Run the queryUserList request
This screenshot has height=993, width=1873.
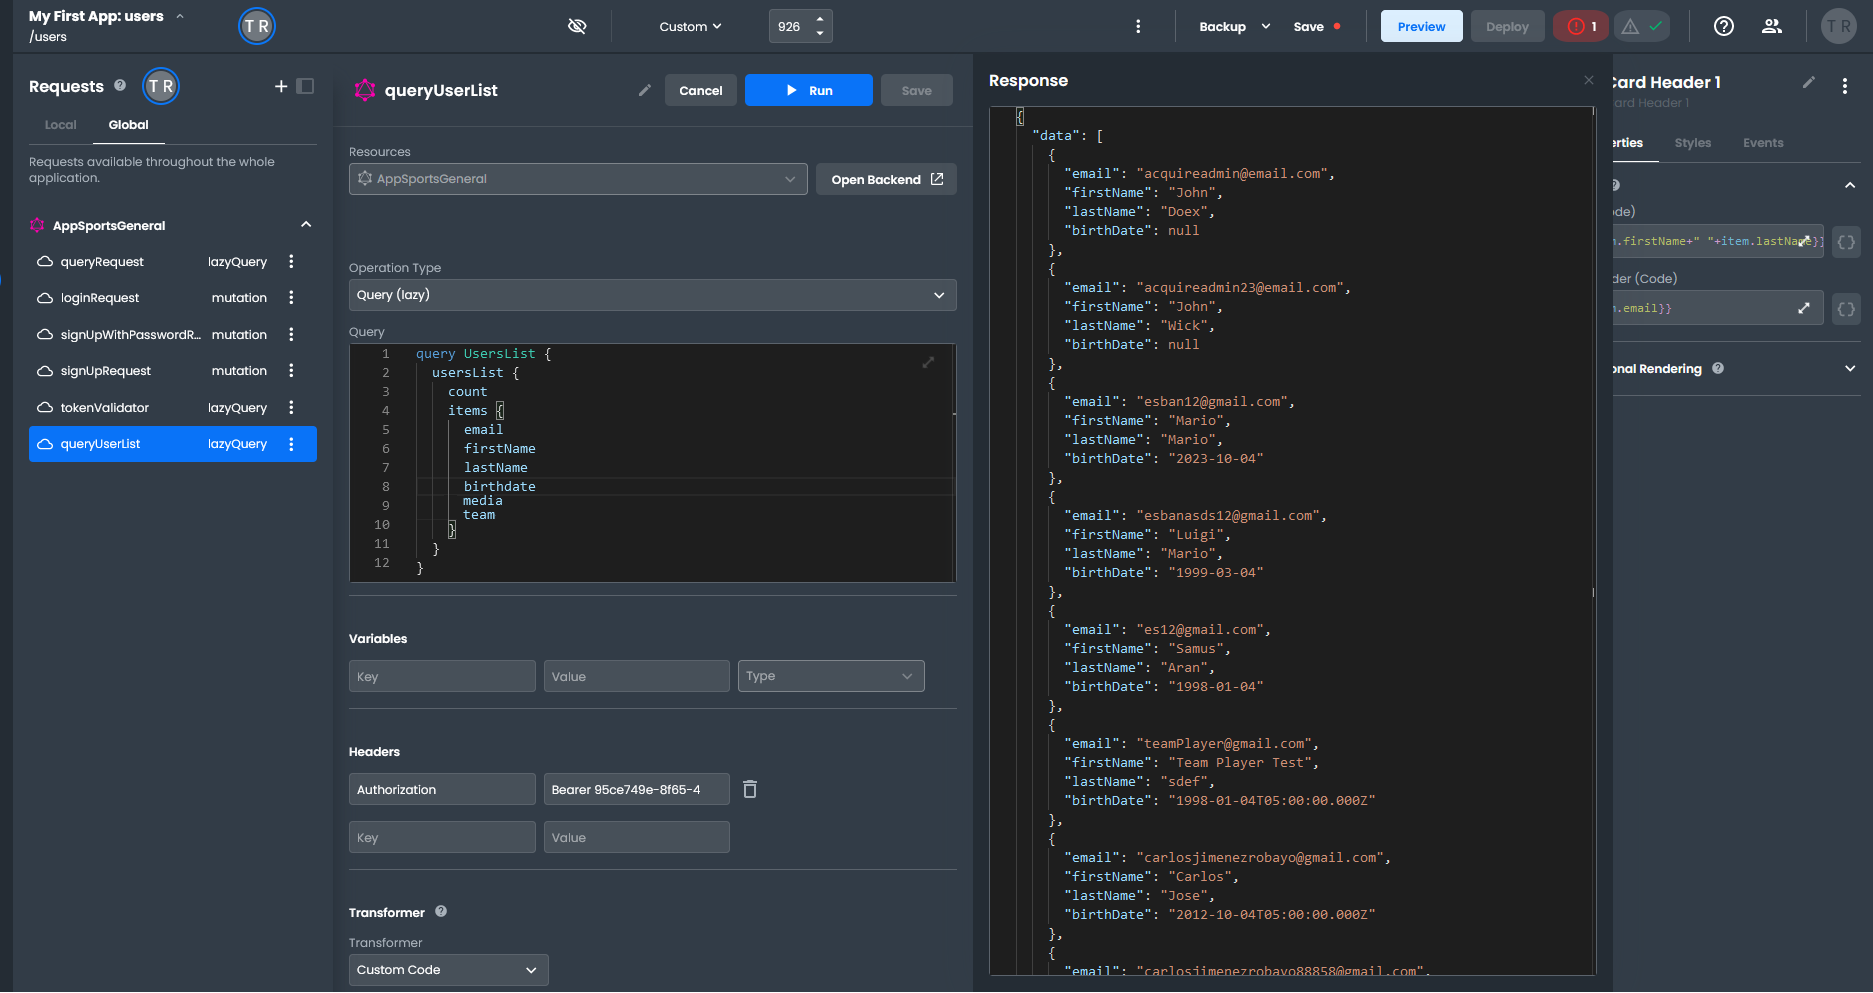point(808,90)
